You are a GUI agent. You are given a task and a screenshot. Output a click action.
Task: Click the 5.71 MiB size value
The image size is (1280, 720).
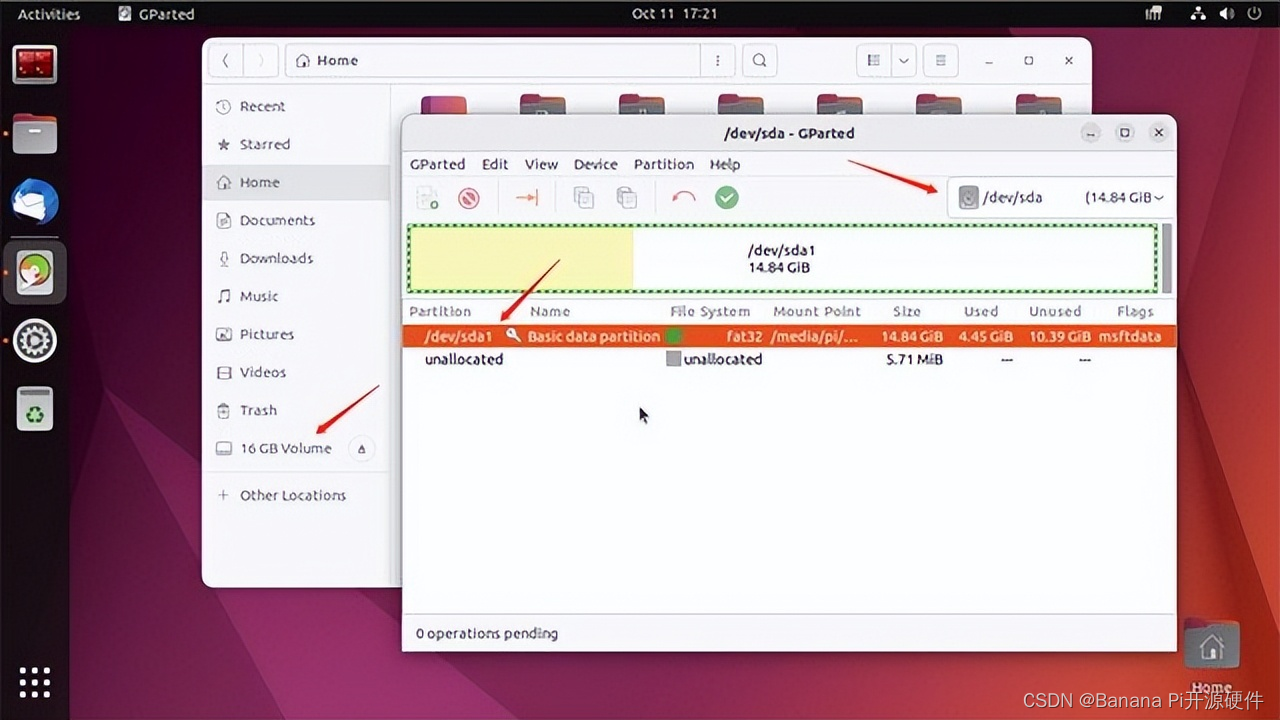[914, 359]
